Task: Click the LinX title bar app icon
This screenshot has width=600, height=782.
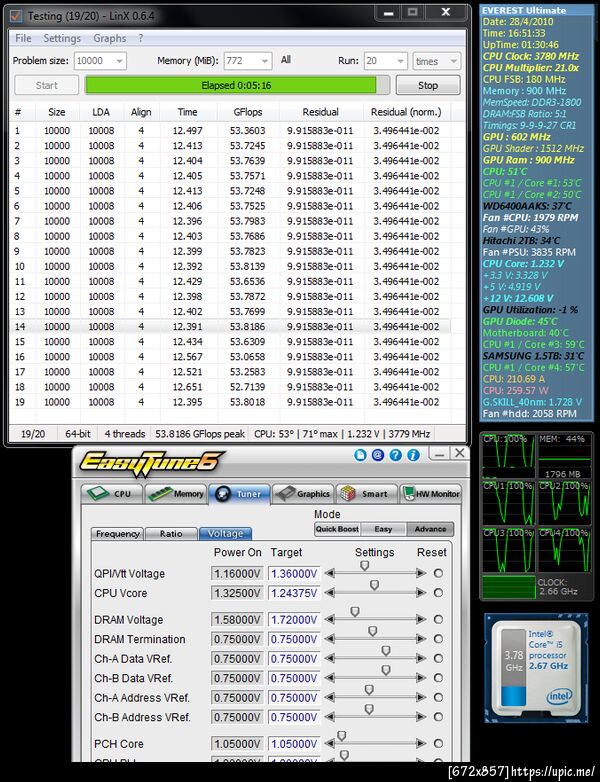Action: click(x=16, y=16)
